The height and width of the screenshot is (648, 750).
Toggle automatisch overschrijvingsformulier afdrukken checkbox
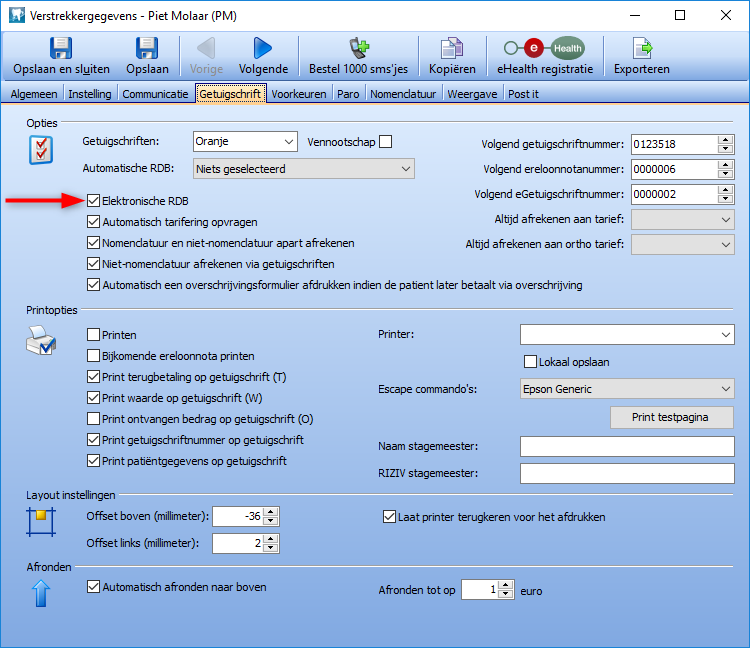pos(94,285)
